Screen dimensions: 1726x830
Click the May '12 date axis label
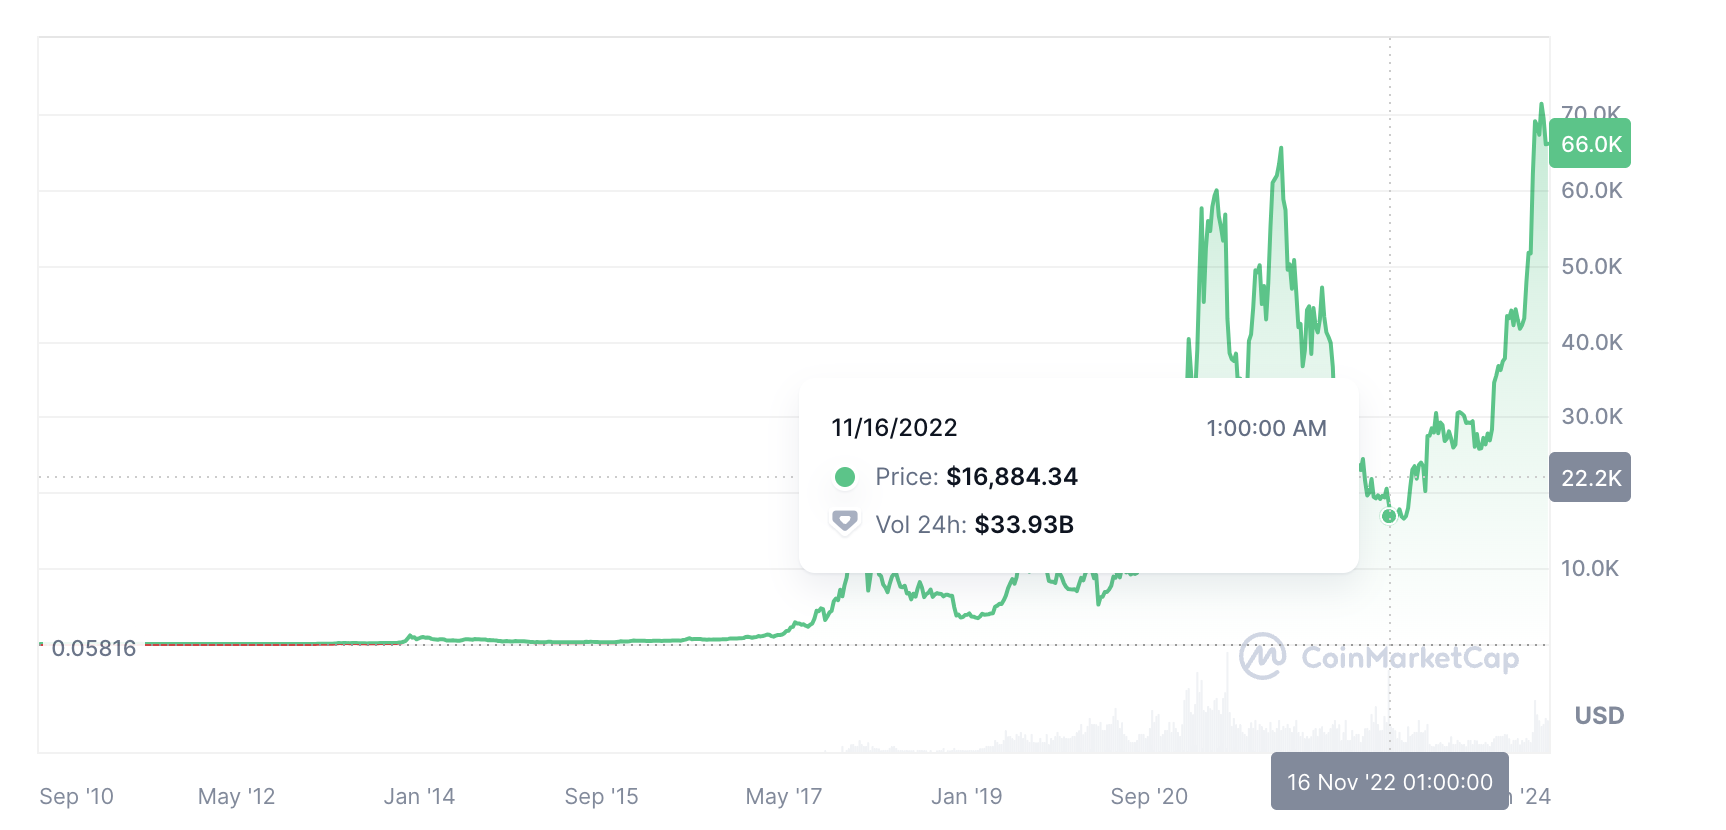point(236,797)
